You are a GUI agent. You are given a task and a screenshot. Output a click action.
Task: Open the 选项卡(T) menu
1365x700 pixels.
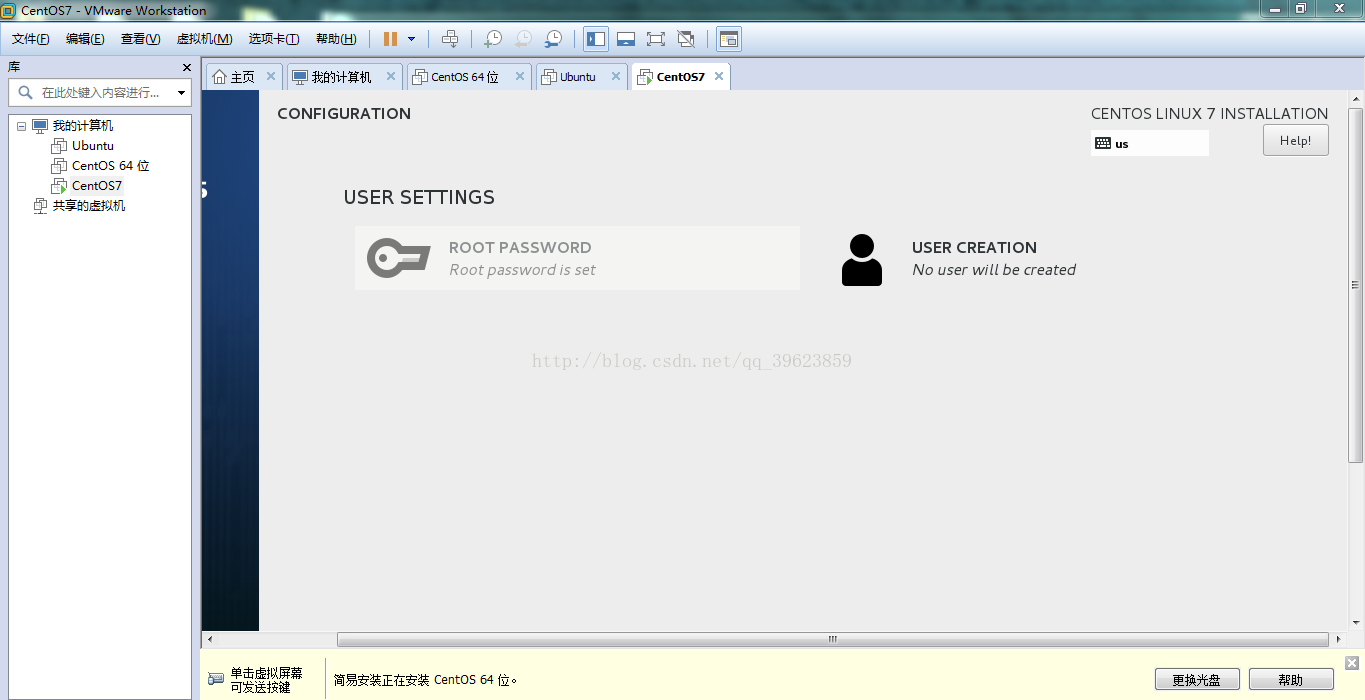pos(274,39)
